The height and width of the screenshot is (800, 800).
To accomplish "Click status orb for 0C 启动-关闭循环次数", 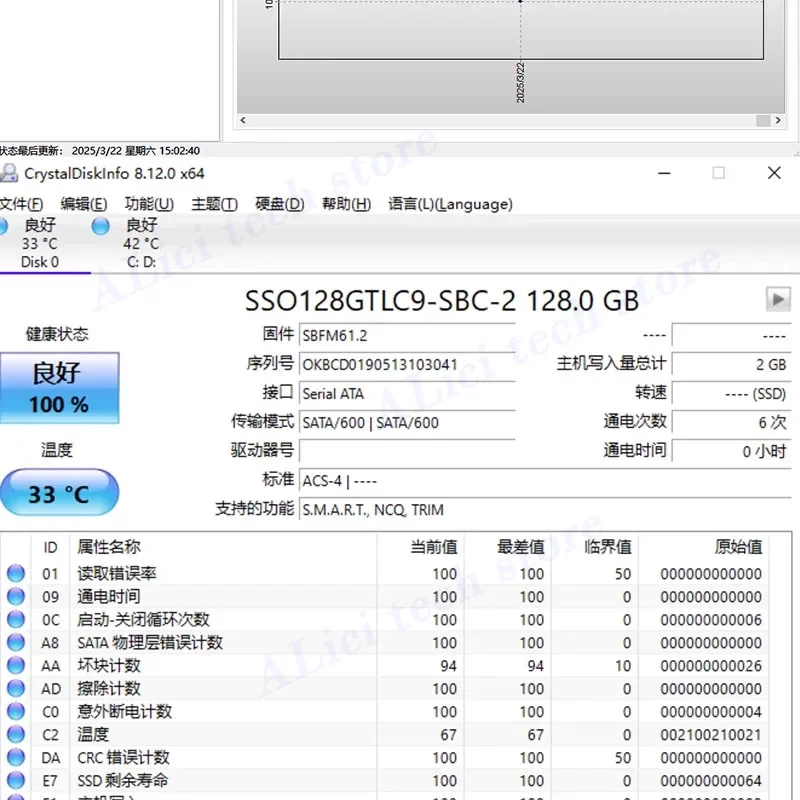I will [x=16, y=619].
